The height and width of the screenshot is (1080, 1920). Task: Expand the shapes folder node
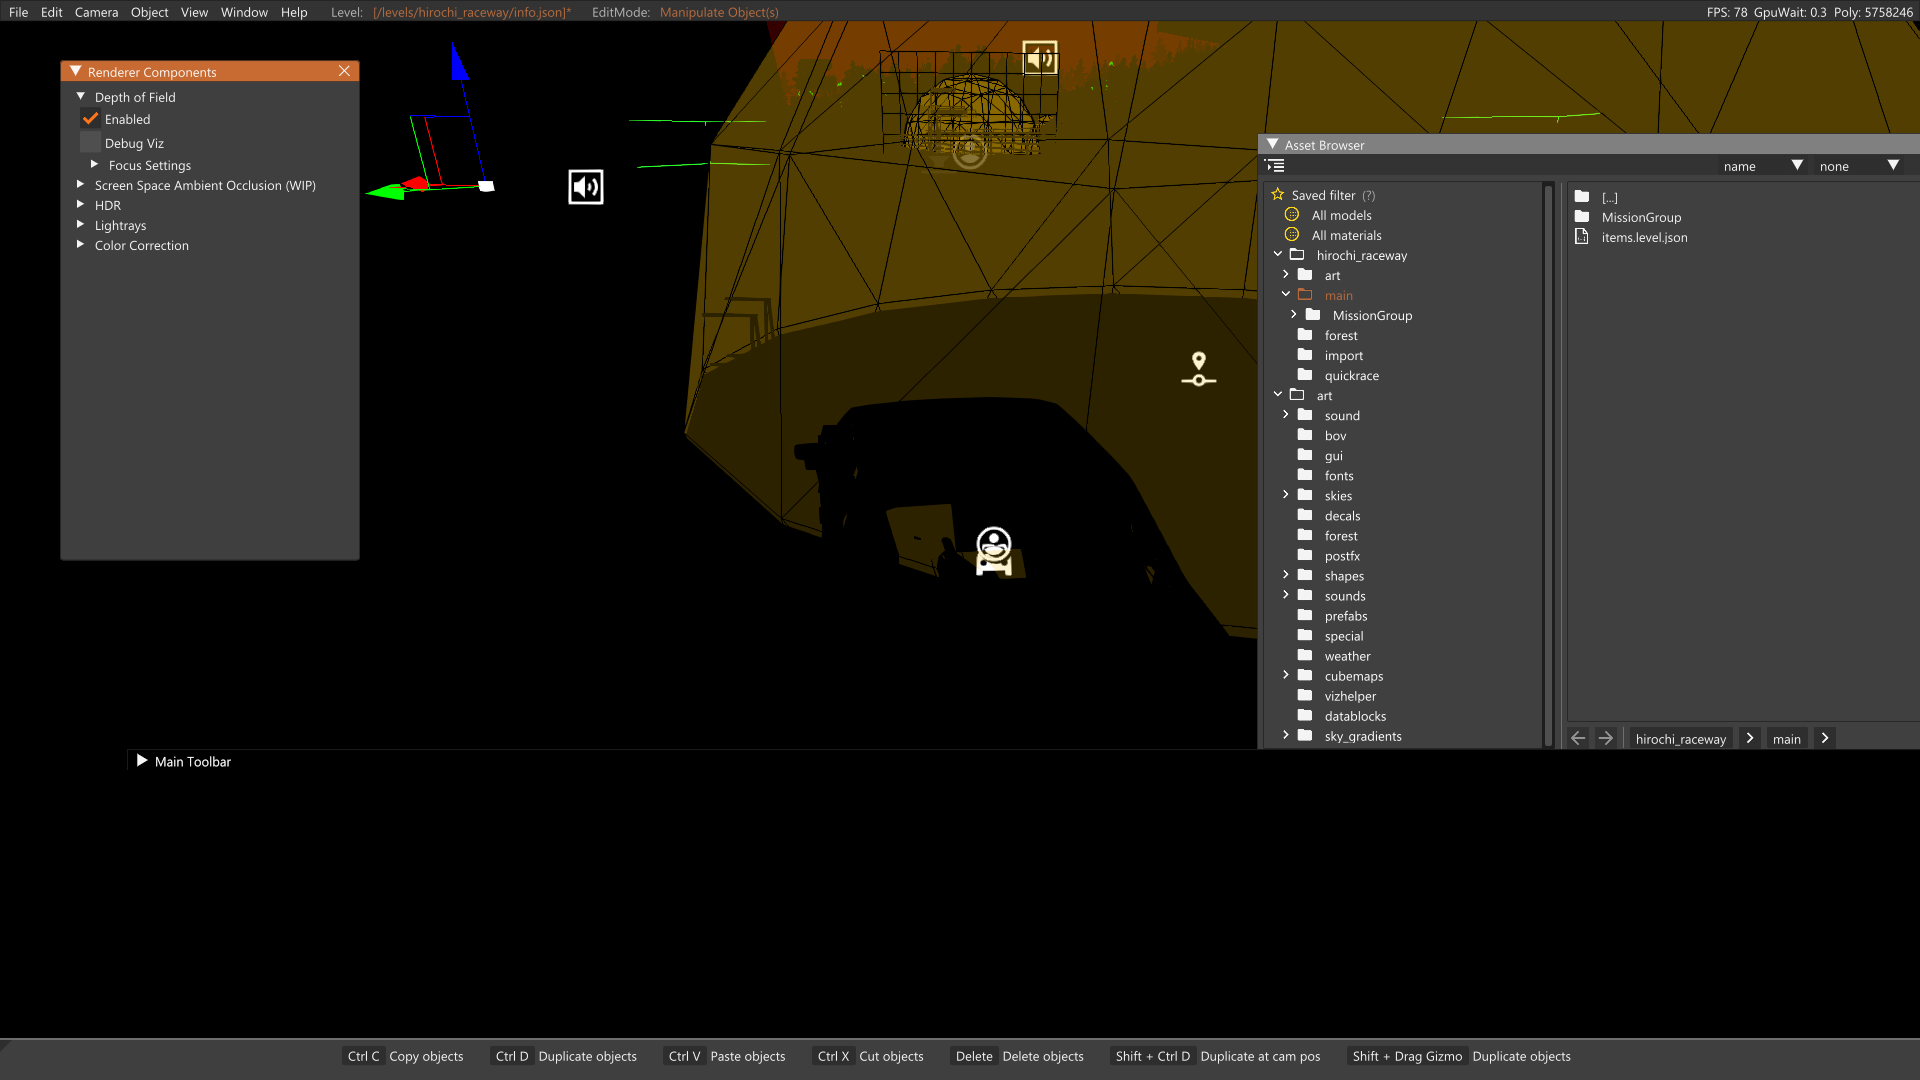[x=1286, y=575]
